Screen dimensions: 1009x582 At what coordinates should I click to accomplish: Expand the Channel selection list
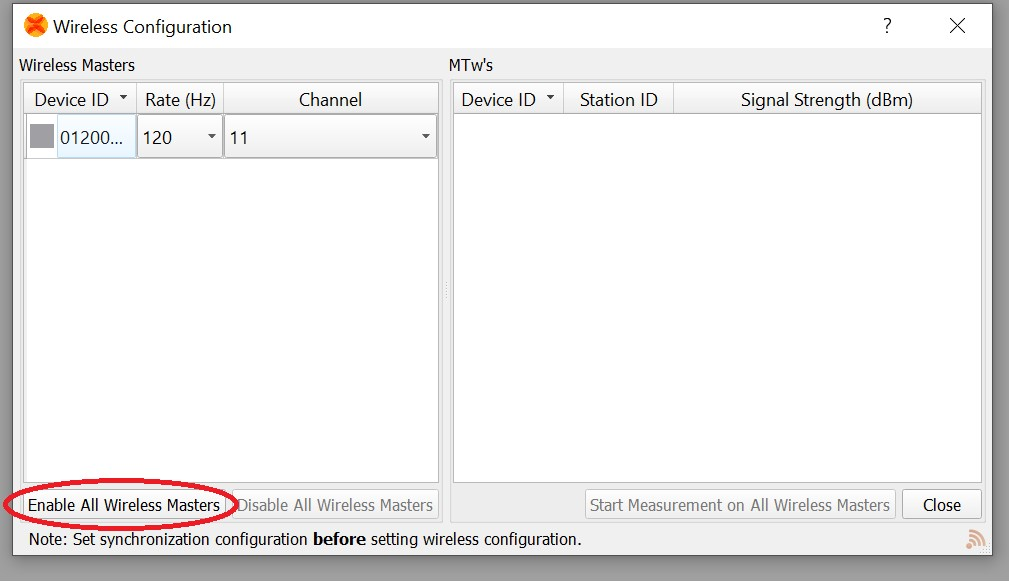point(427,136)
